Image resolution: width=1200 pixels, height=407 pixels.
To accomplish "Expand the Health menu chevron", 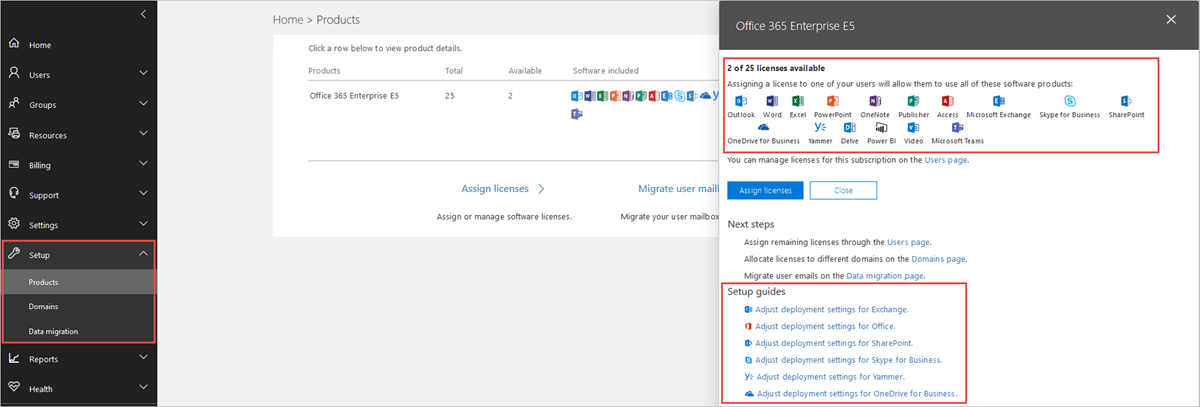I will (143, 388).
